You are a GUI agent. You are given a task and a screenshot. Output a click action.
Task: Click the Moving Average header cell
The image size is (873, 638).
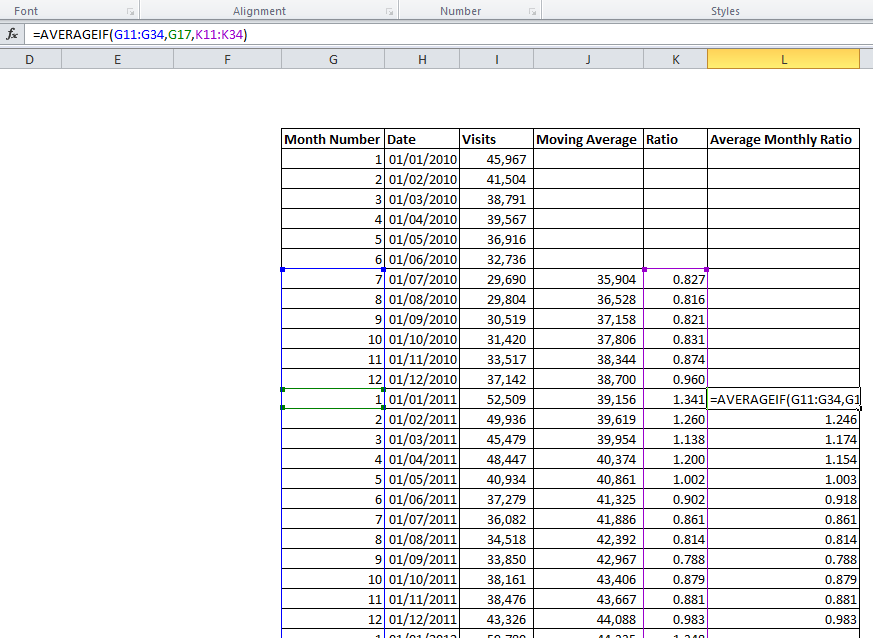pyautogui.click(x=587, y=139)
